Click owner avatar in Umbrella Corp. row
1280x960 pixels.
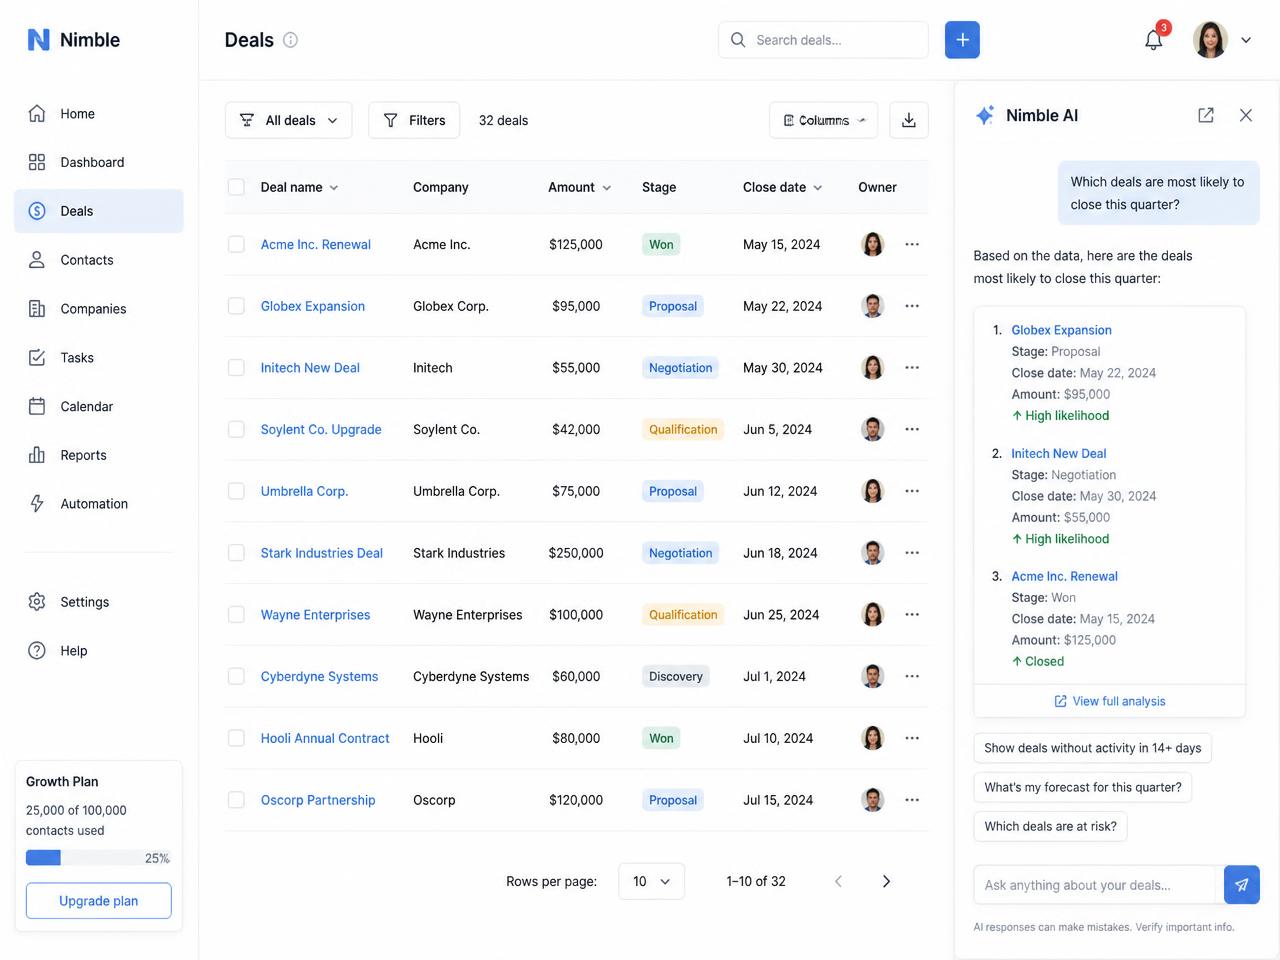[873, 491]
